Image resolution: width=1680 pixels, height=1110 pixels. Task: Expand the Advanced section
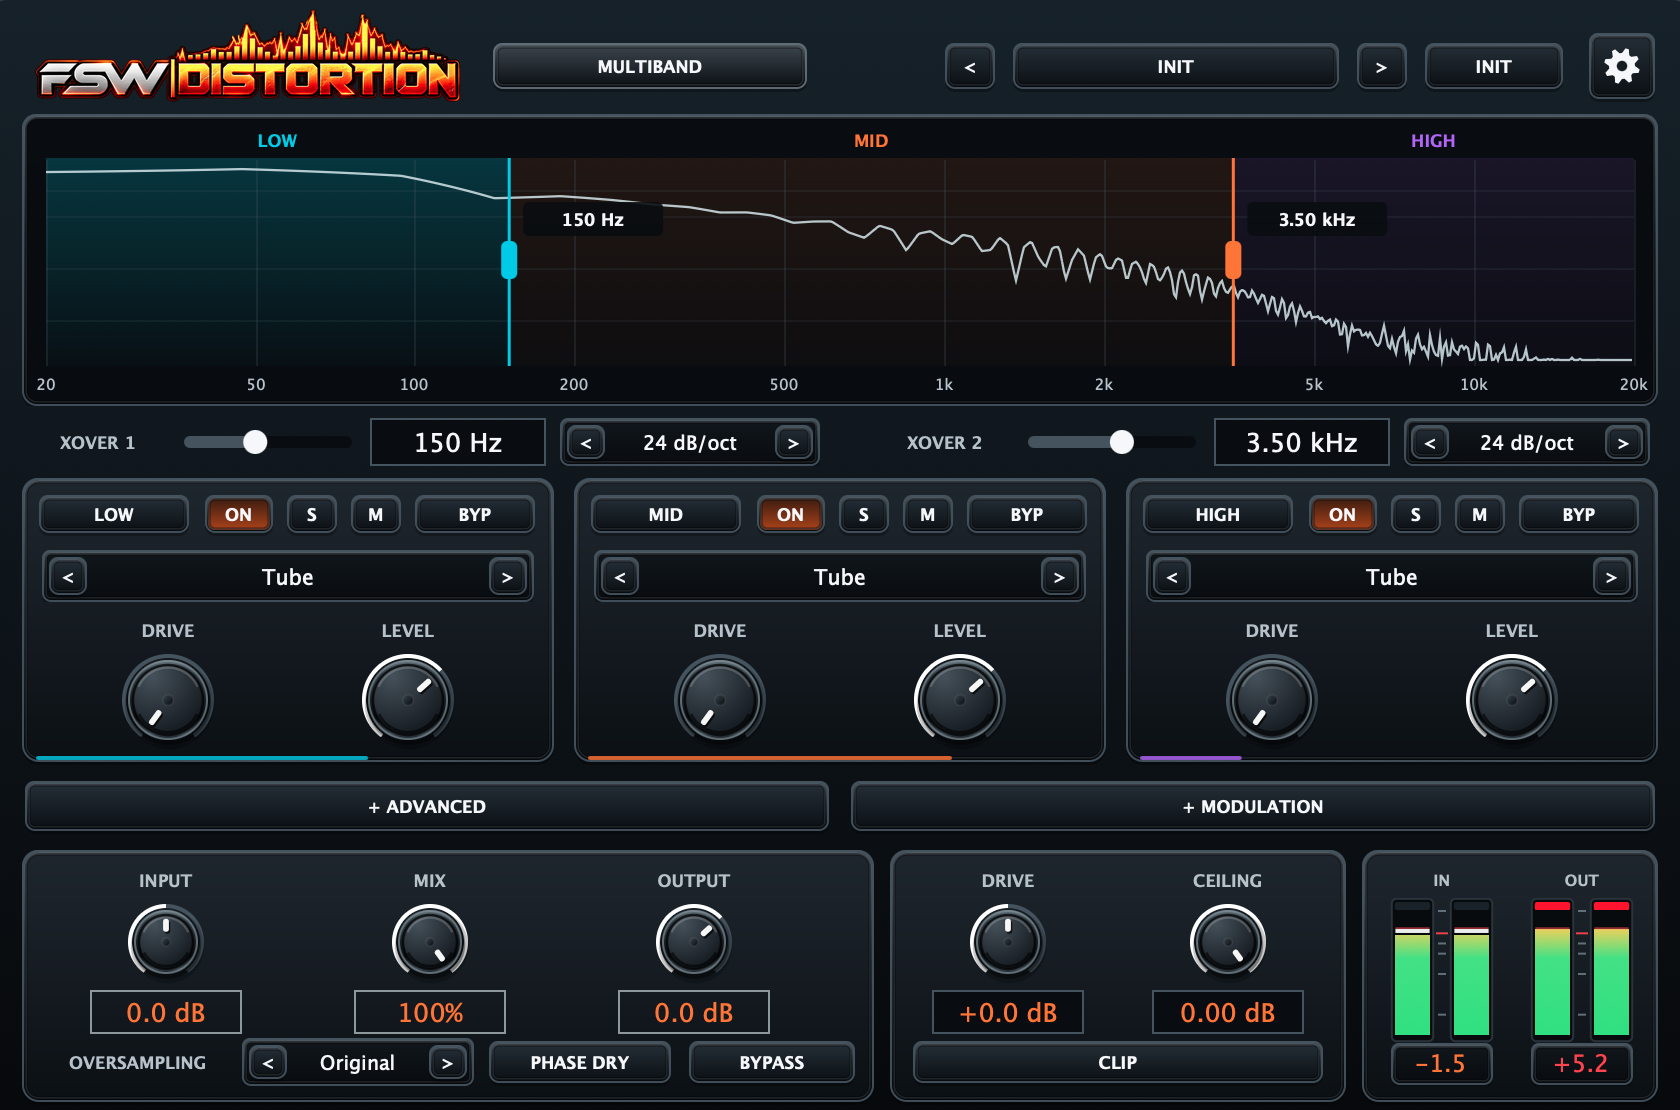click(x=427, y=806)
